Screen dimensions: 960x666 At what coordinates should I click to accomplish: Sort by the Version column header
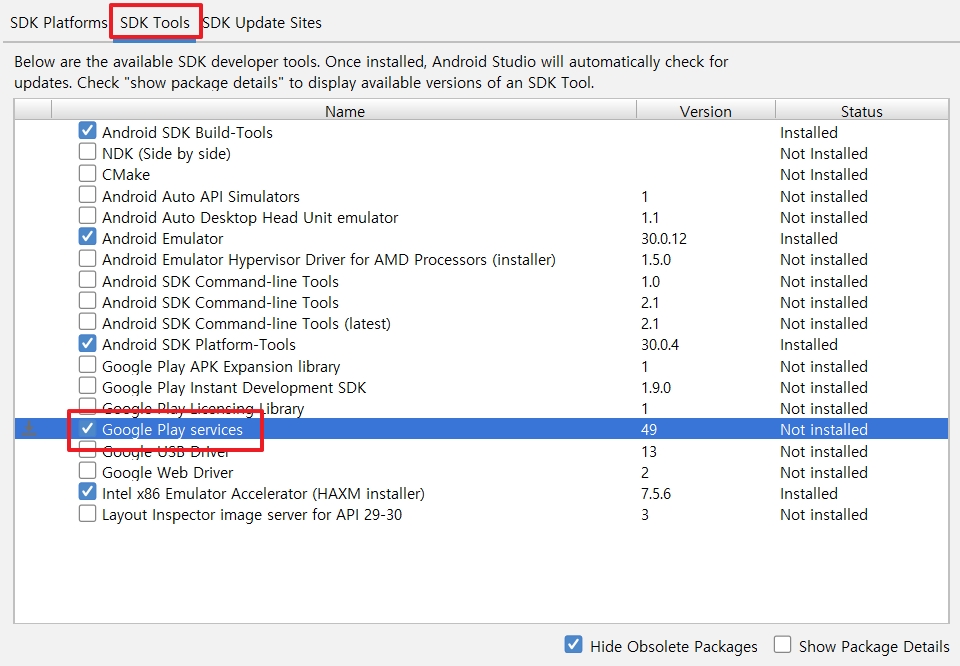pos(705,111)
